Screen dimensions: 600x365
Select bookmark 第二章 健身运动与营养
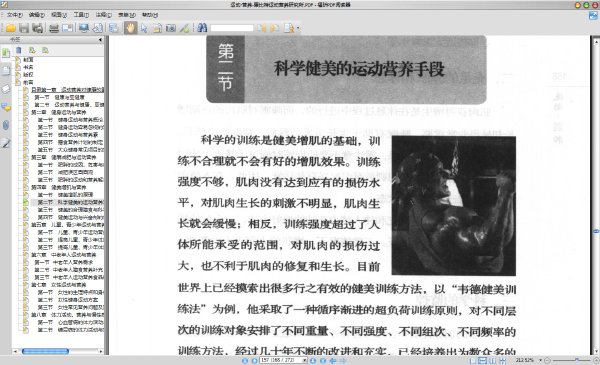(59, 112)
